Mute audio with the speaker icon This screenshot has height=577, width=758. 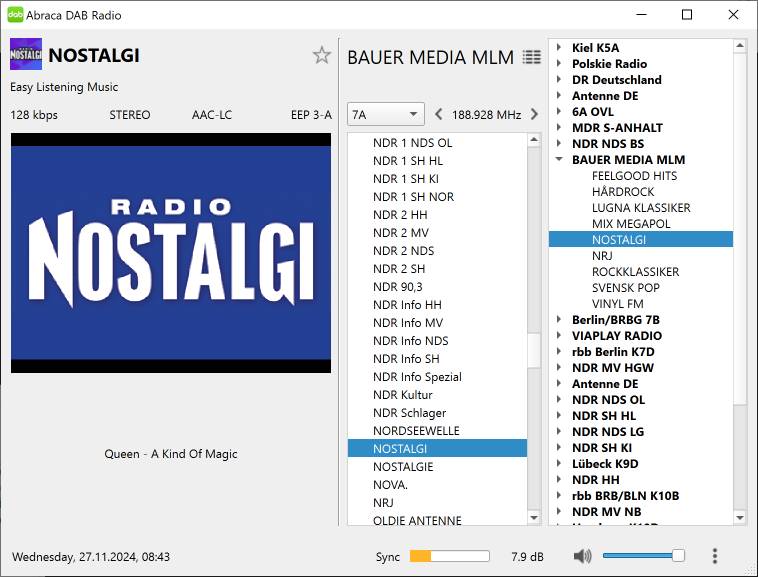click(583, 556)
